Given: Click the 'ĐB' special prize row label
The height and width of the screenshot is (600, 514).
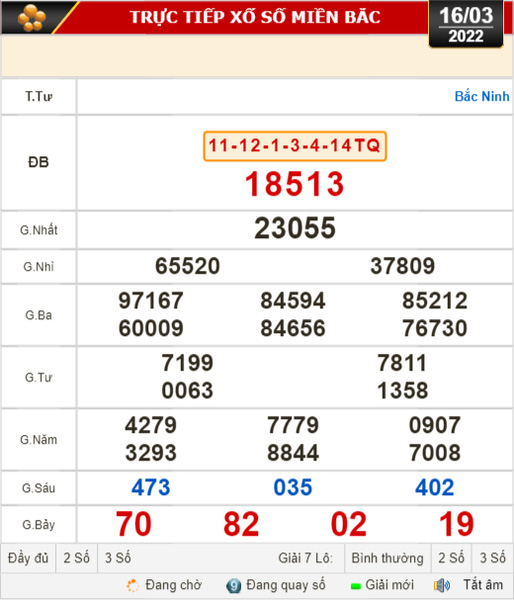Looking at the screenshot, I should click(x=39, y=163).
